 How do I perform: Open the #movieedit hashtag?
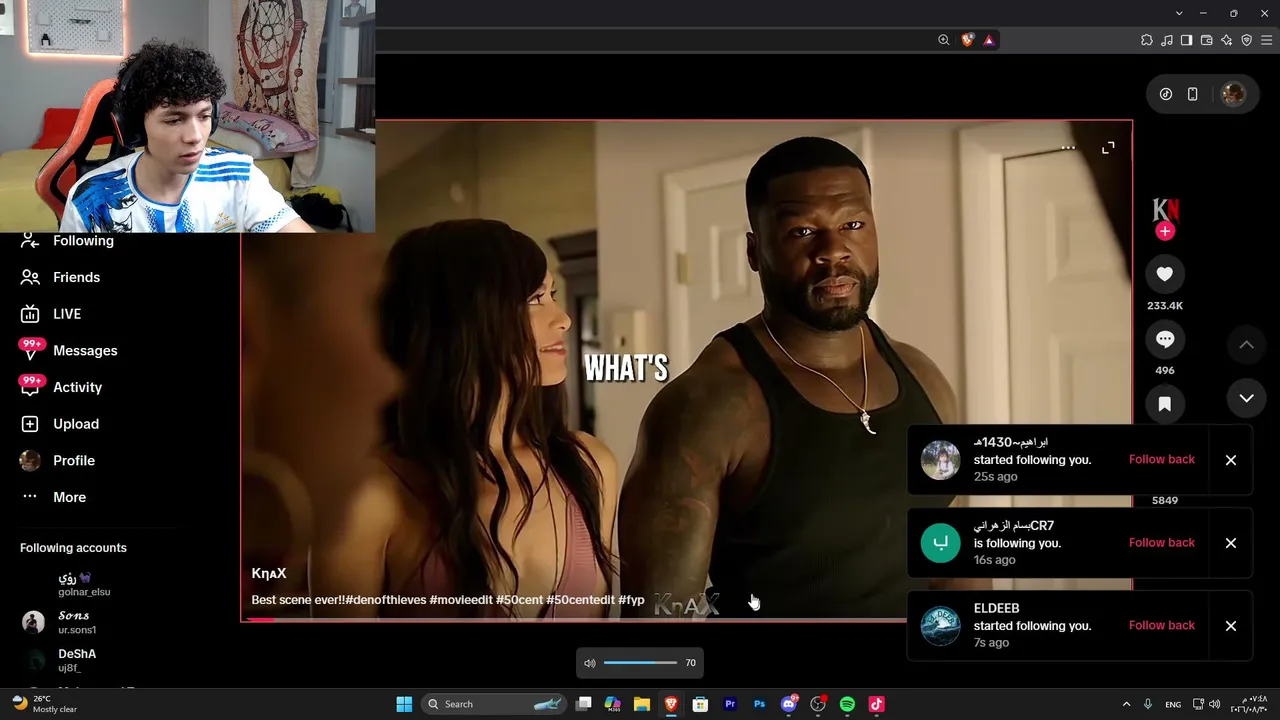tap(461, 600)
